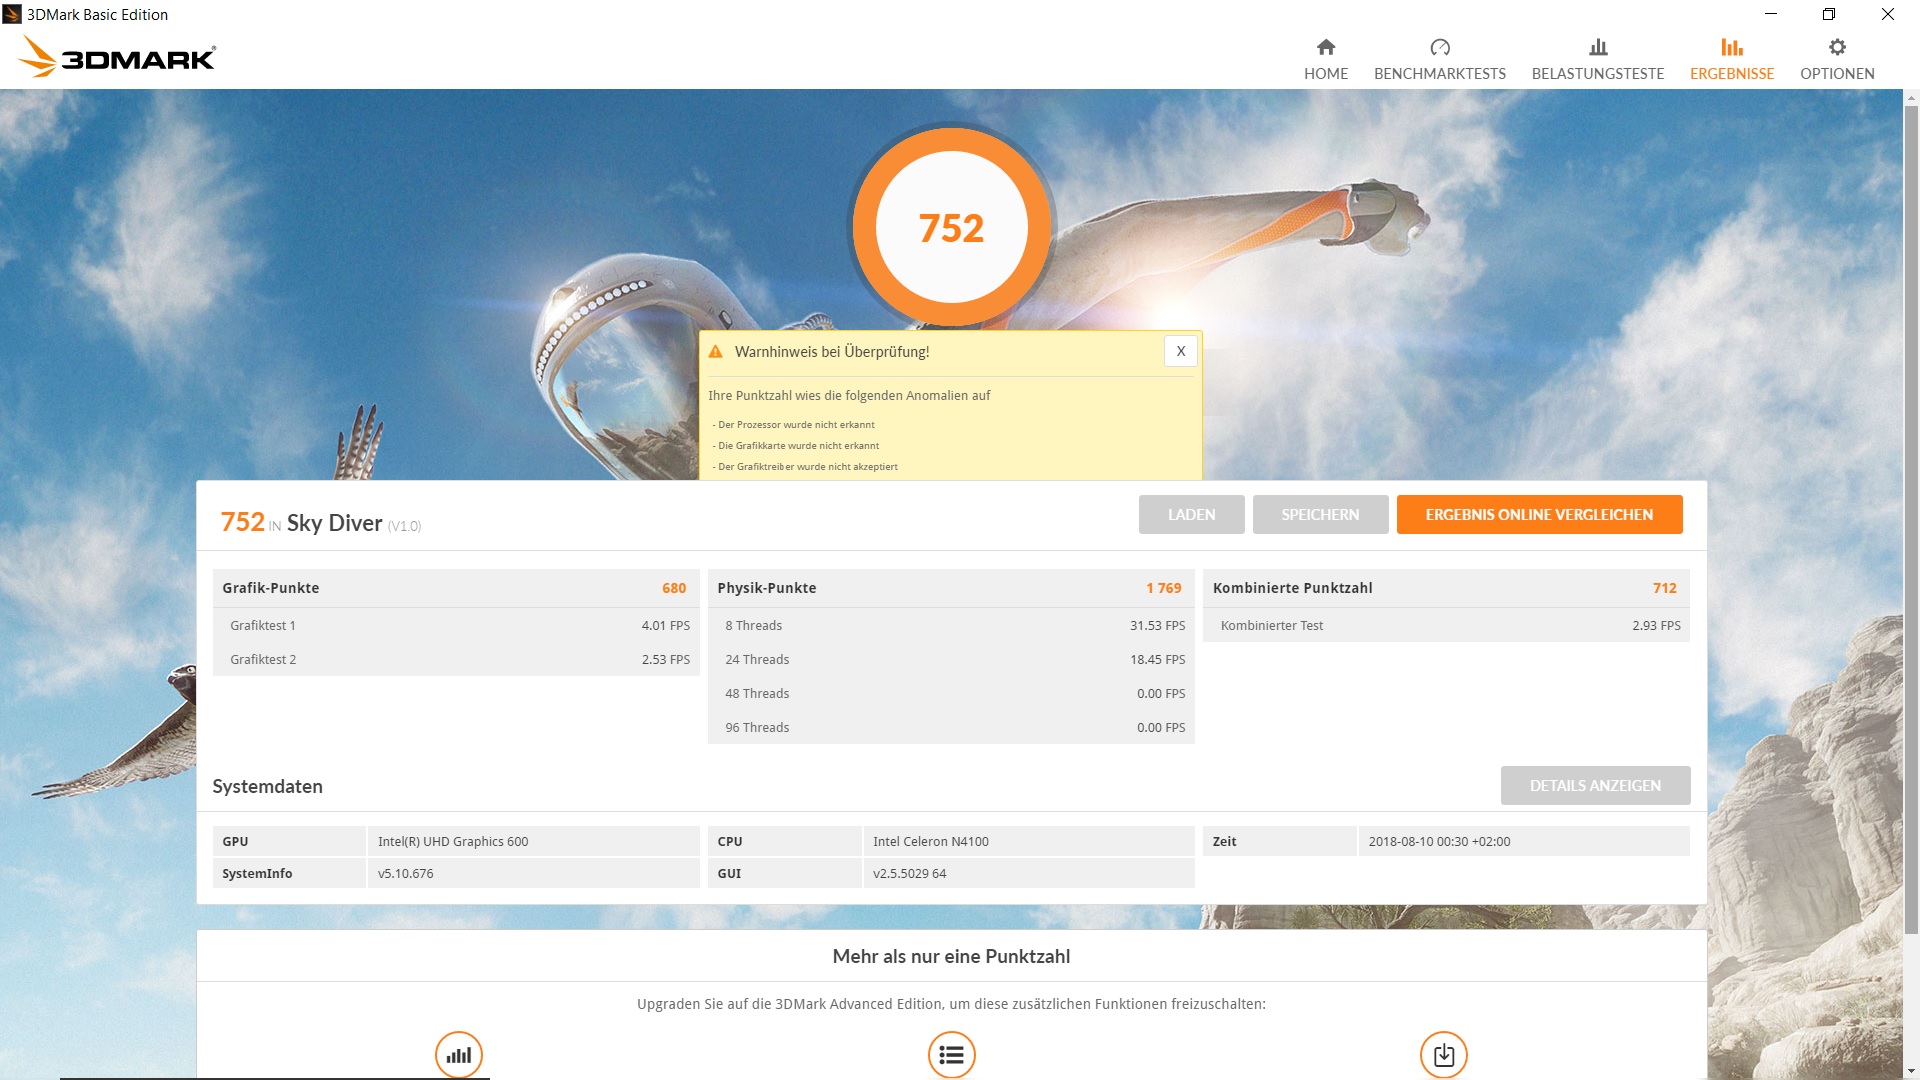The height and width of the screenshot is (1080, 1920).
Task: Open Benchmarktests gauge icon
Action: pyautogui.click(x=1440, y=47)
